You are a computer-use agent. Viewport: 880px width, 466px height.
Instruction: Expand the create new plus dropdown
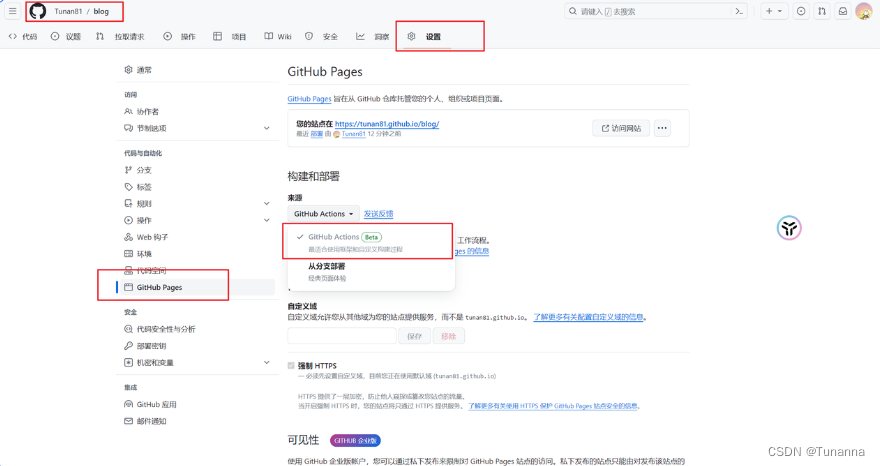tap(774, 11)
